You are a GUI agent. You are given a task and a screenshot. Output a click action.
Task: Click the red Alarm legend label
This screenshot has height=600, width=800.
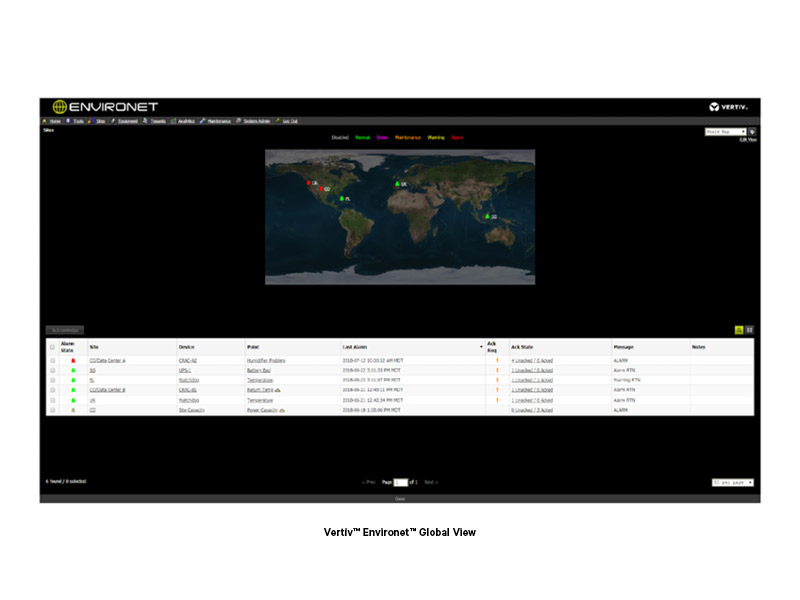pyautogui.click(x=457, y=137)
